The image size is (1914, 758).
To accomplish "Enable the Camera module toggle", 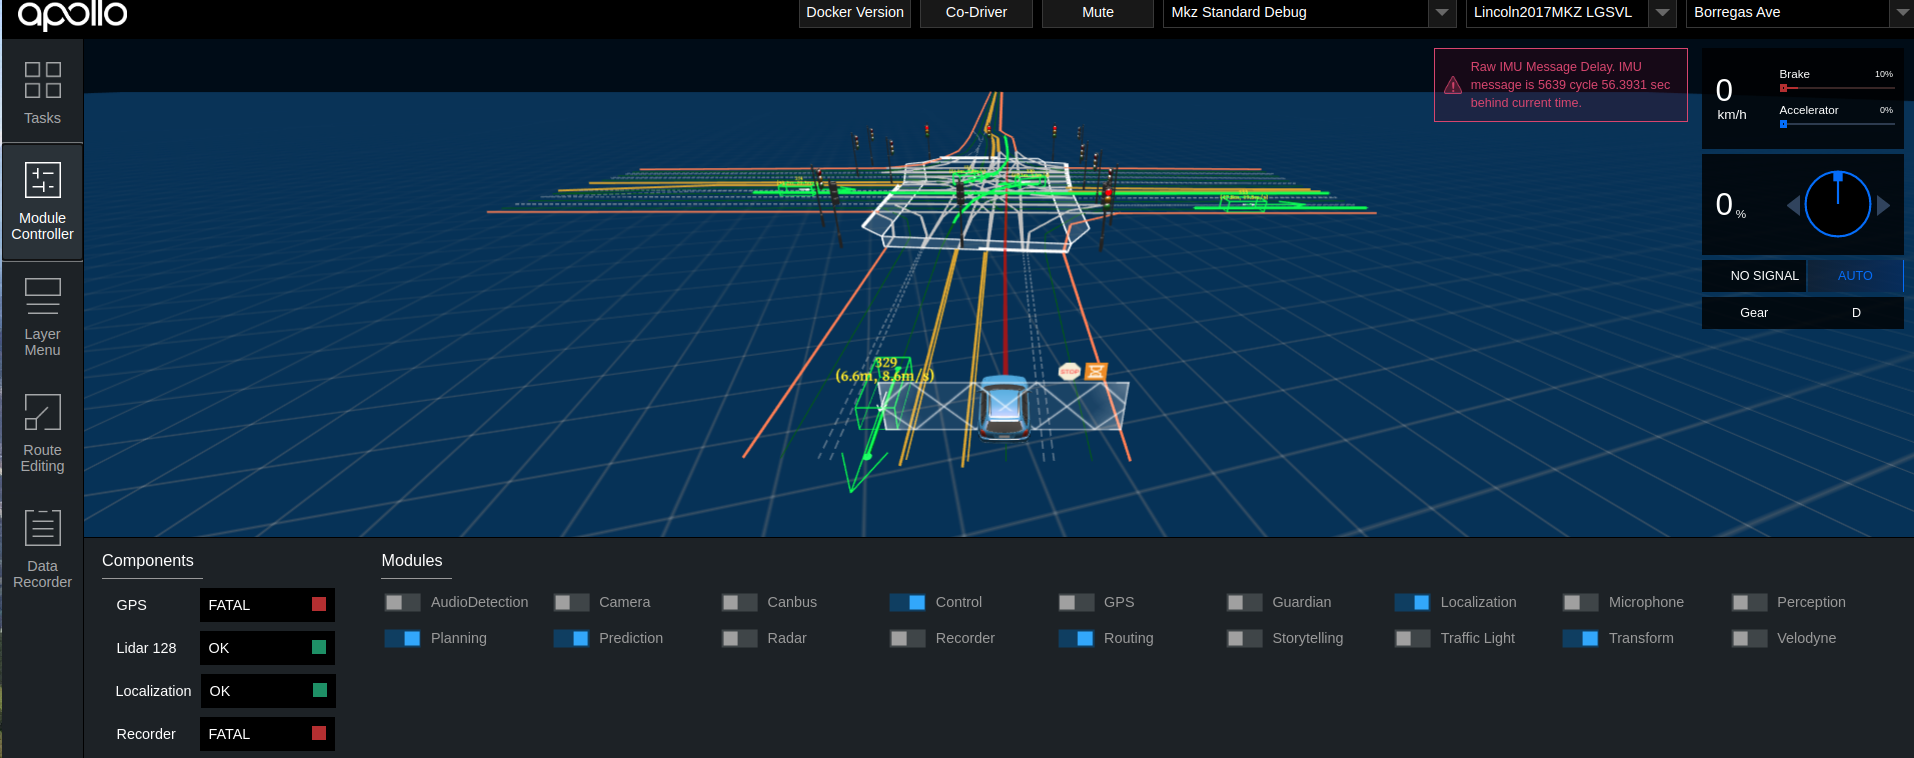I will (x=571, y=602).
